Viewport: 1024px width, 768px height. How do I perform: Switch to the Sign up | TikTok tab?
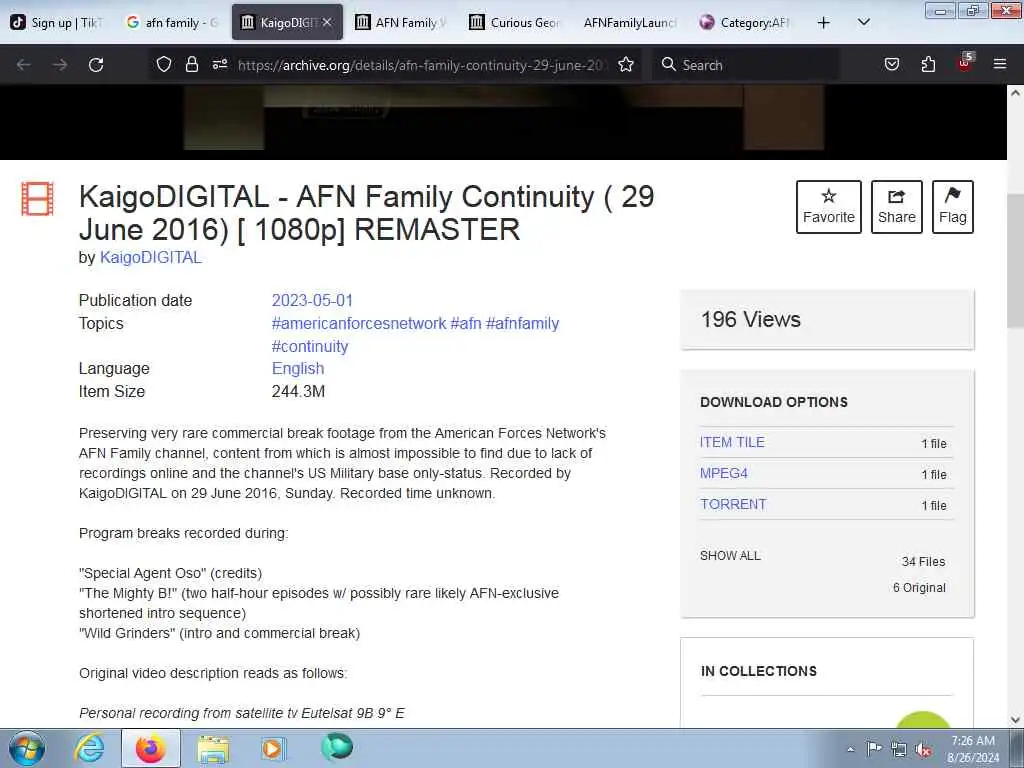click(x=57, y=22)
